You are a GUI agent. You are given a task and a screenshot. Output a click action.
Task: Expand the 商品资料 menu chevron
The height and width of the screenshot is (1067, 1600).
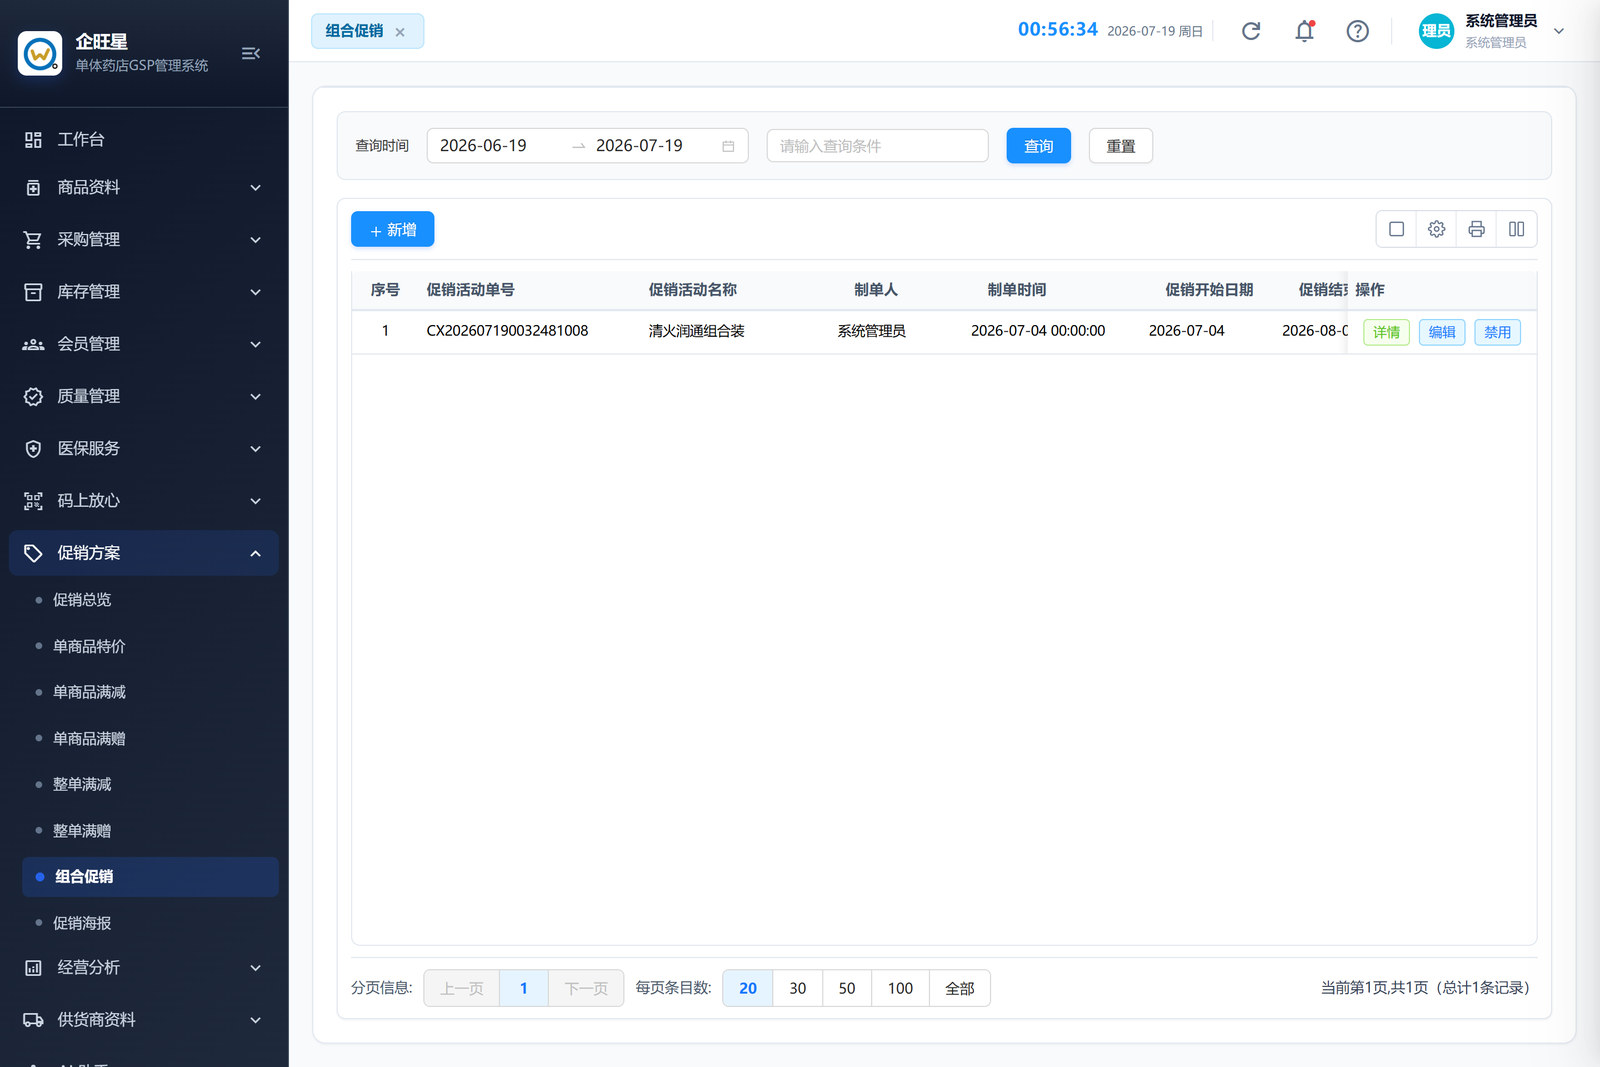[x=256, y=188]
